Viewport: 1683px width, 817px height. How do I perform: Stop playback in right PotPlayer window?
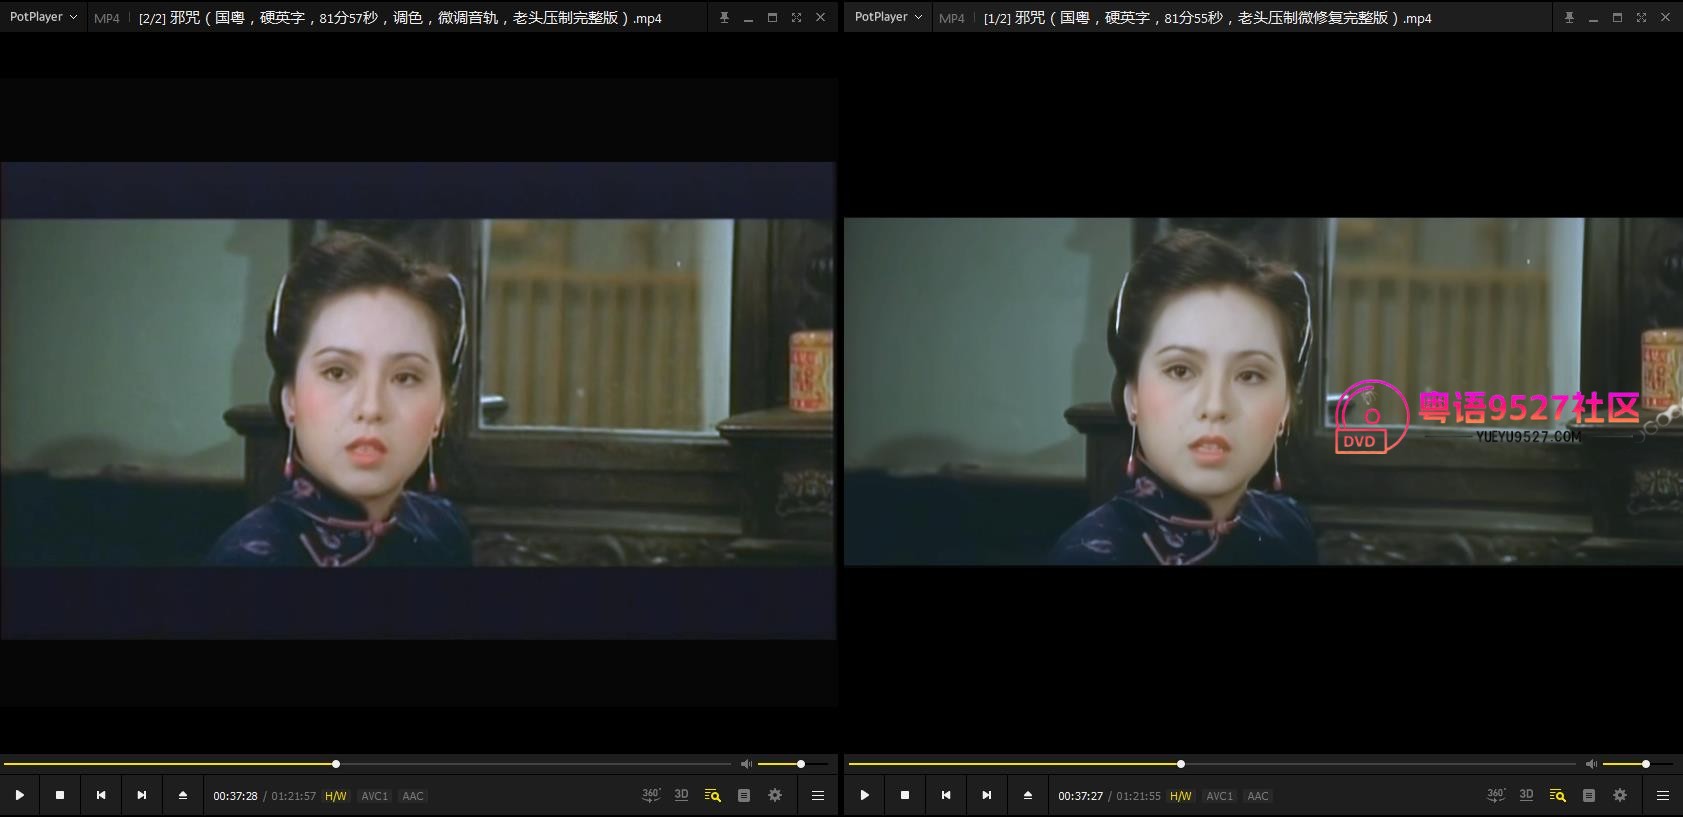[x=905, y=795]
